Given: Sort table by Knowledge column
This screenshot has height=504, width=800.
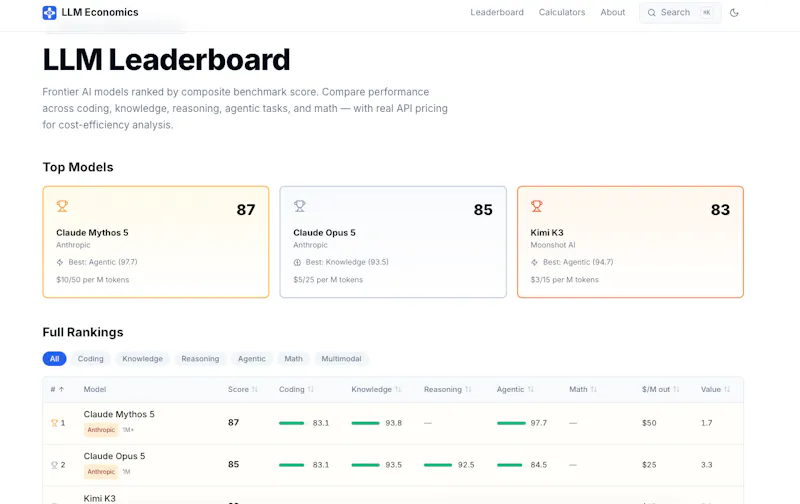Looking at the screenshot, I should coord(377,389).
